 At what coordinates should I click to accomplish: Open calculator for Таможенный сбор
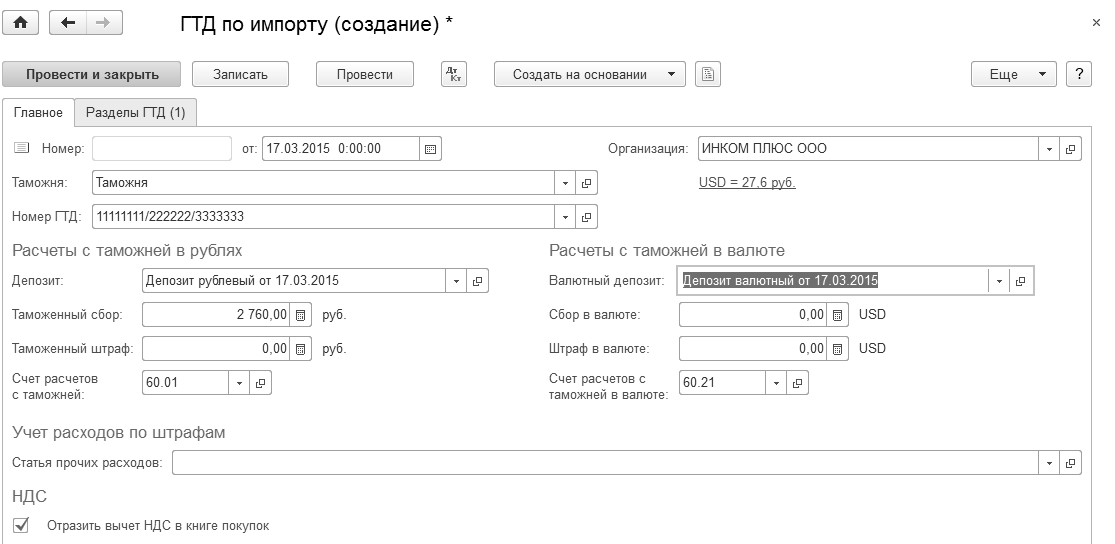coord(301,315)
